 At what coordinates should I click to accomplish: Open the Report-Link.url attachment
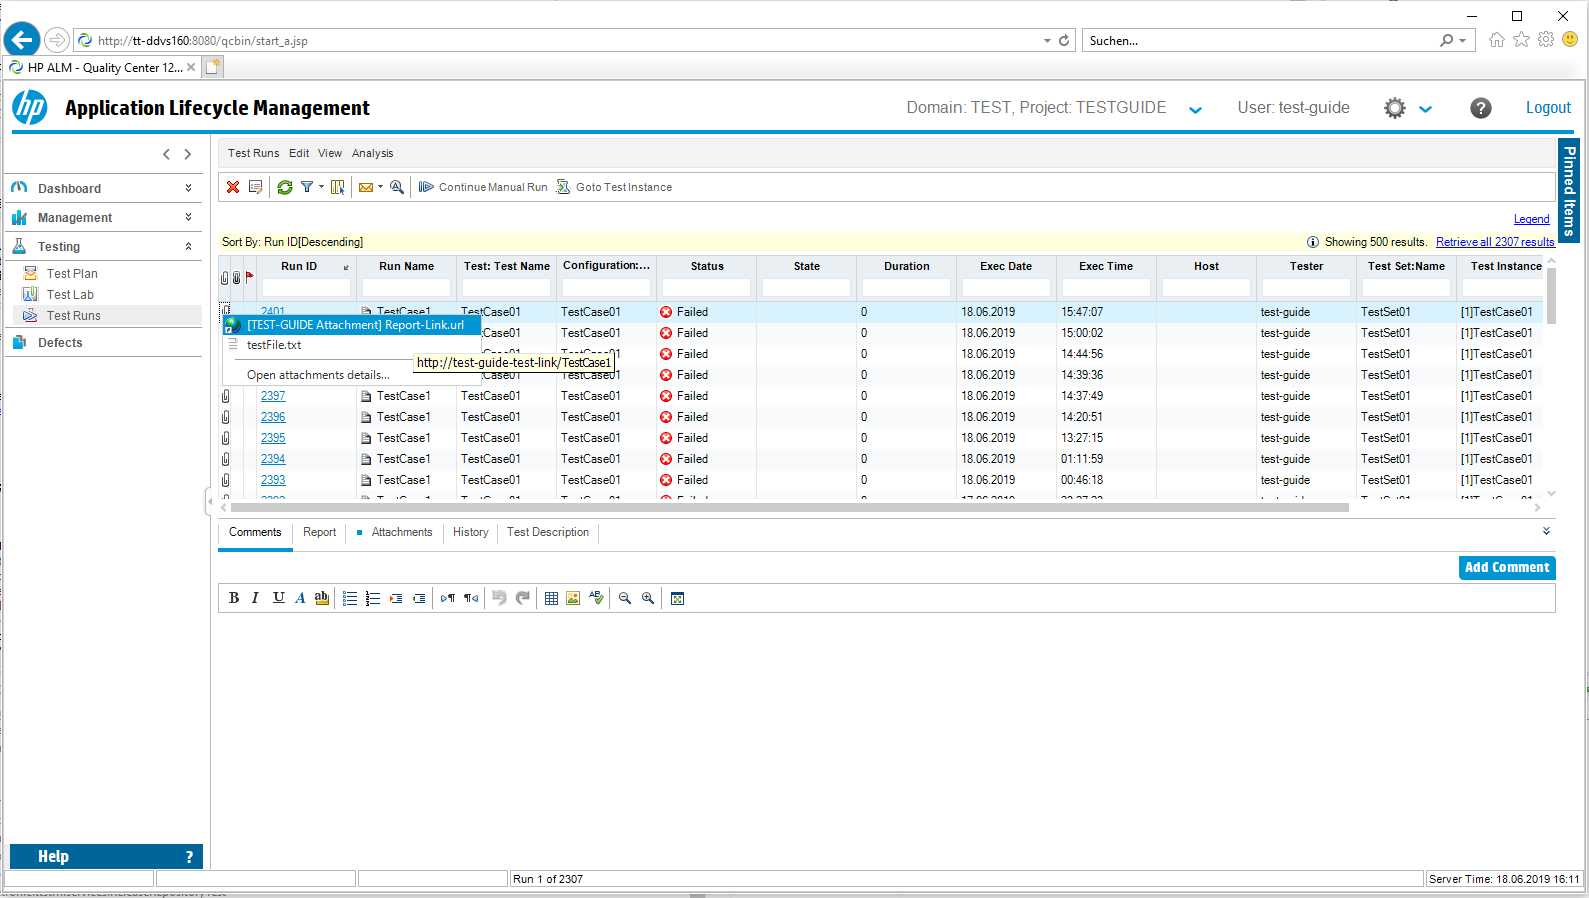click(x=352, y=325)
